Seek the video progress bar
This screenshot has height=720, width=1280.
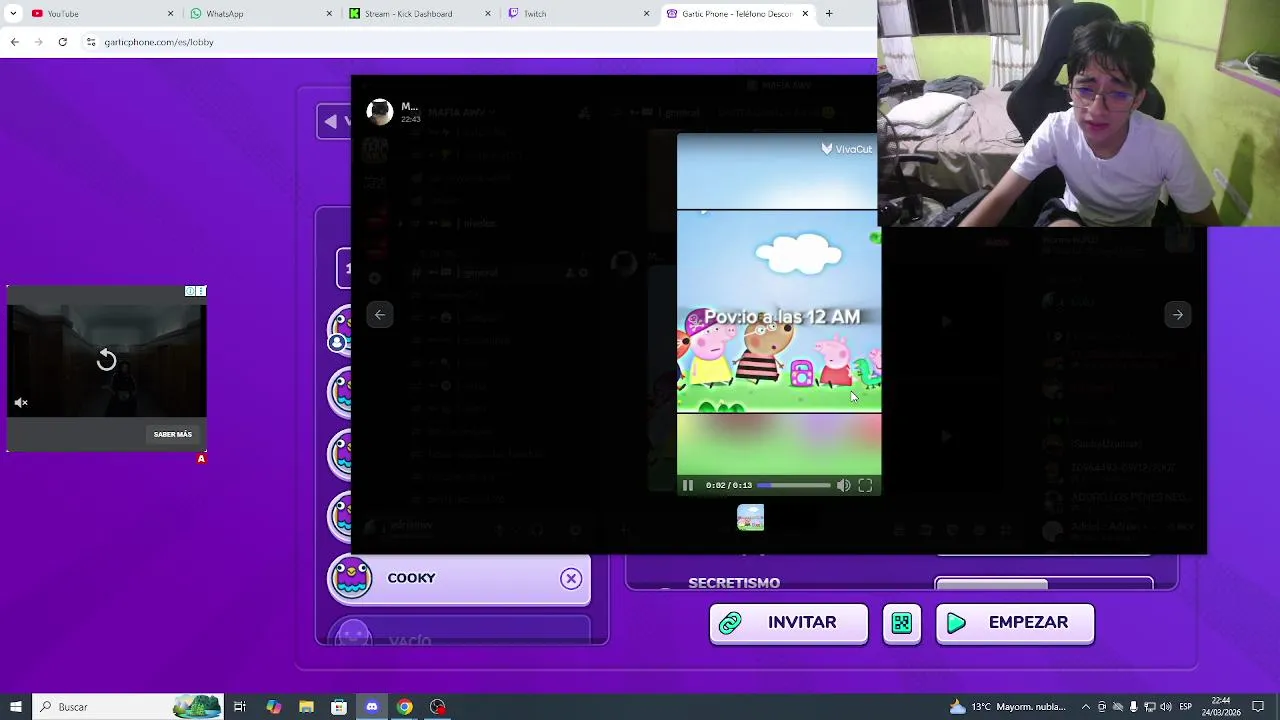coord(793,485)
